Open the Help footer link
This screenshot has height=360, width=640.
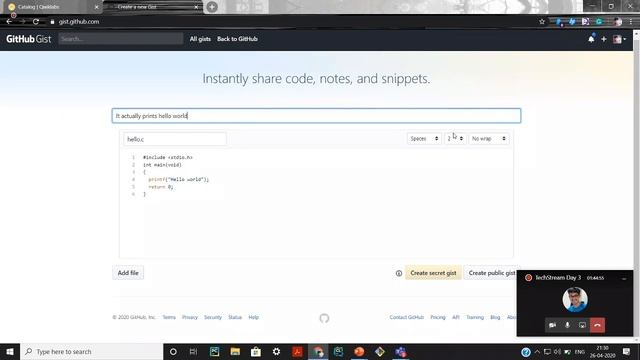point(253,317)
